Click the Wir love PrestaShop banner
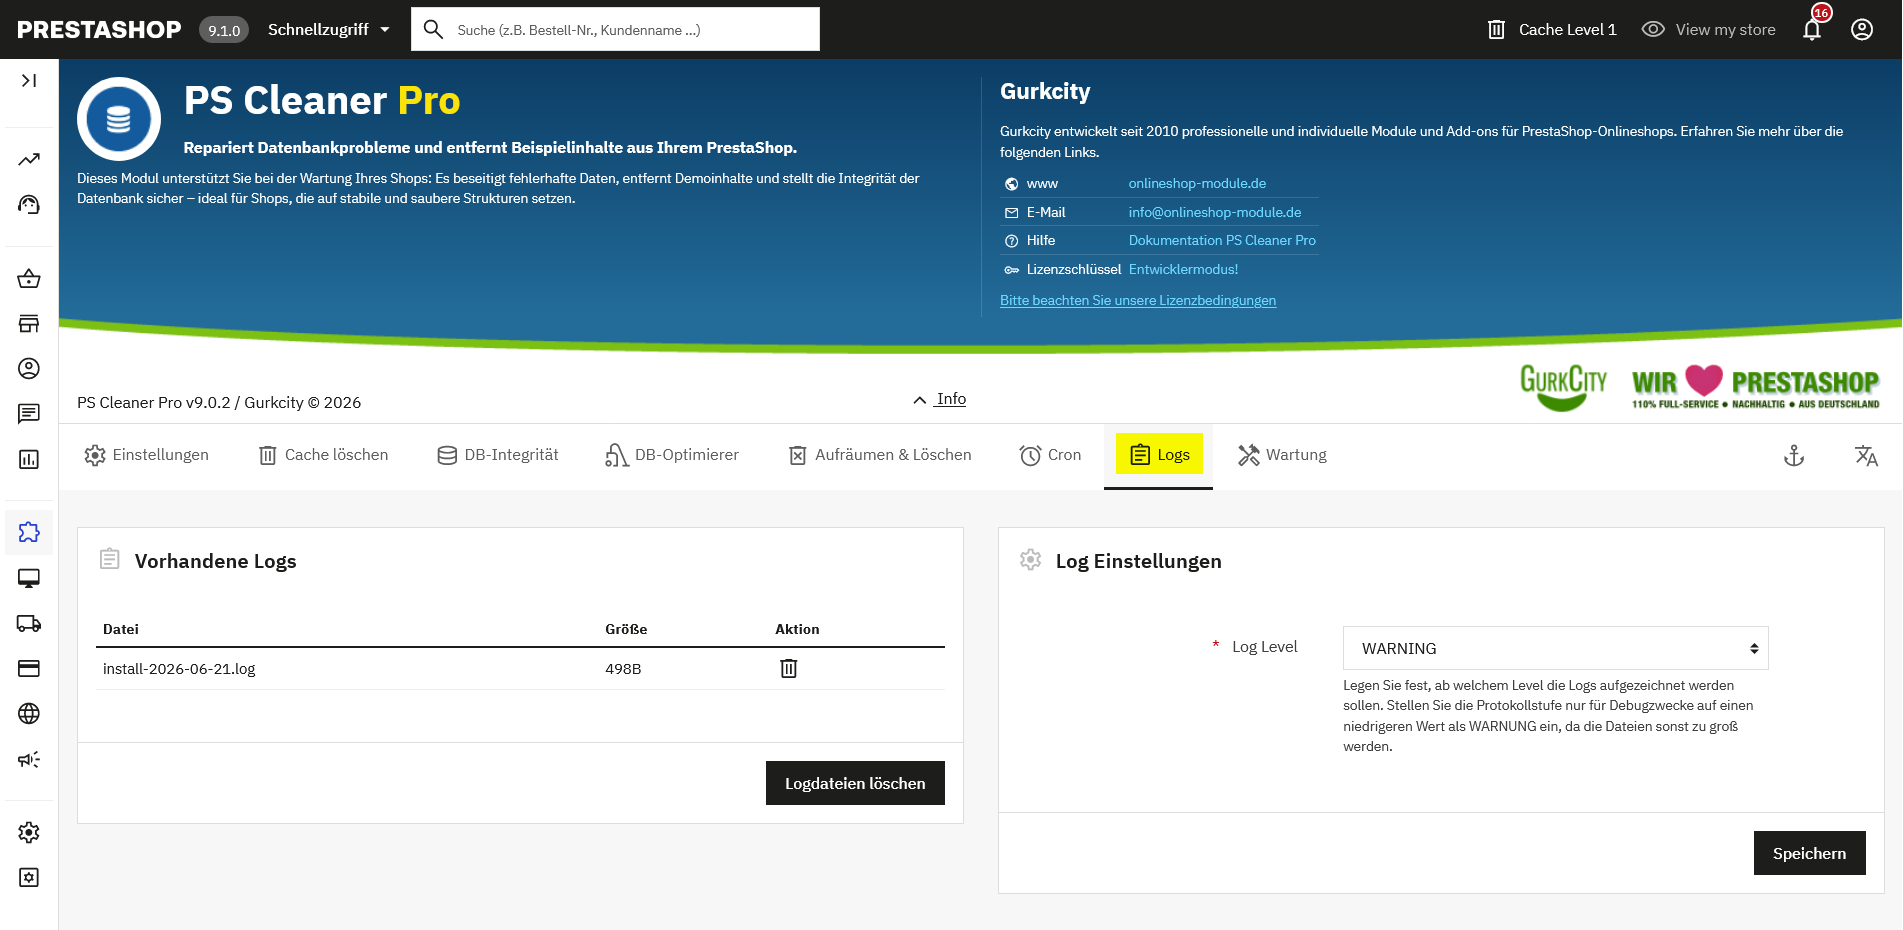Viewport: 1903px width, 930px height. click(x=1755, y=387)
